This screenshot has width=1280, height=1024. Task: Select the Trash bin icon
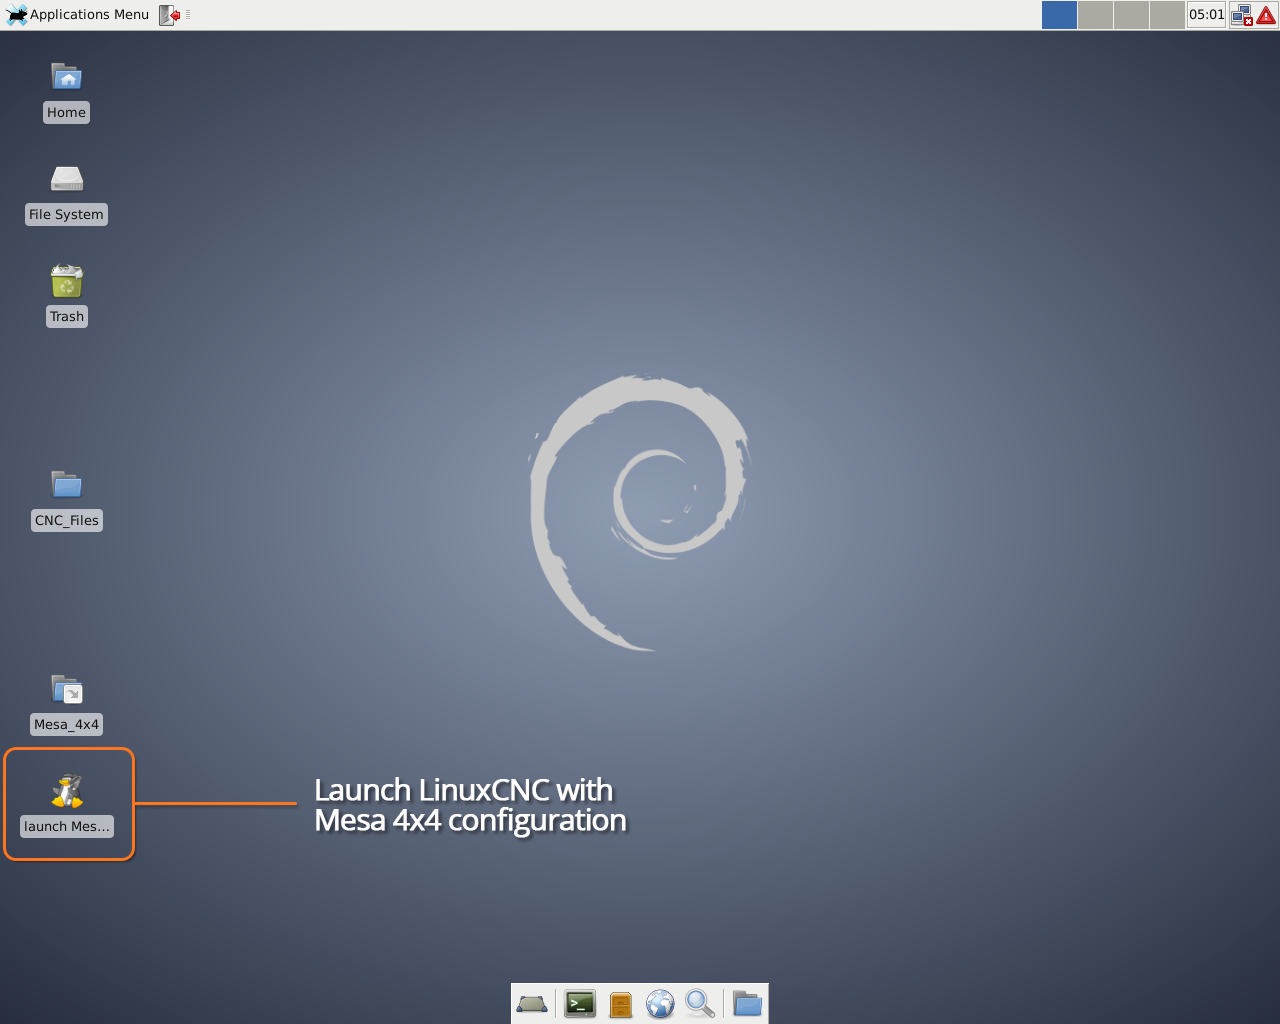pos(67,281)
